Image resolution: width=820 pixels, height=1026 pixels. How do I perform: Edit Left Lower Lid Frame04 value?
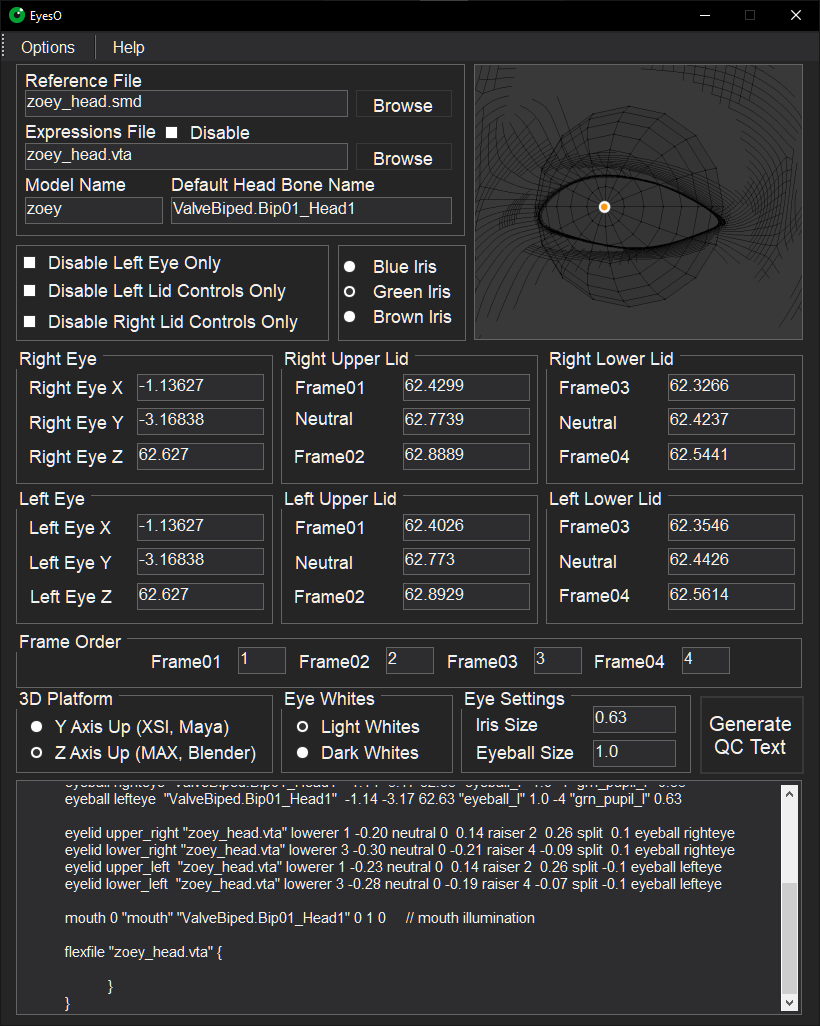[731, 596]
